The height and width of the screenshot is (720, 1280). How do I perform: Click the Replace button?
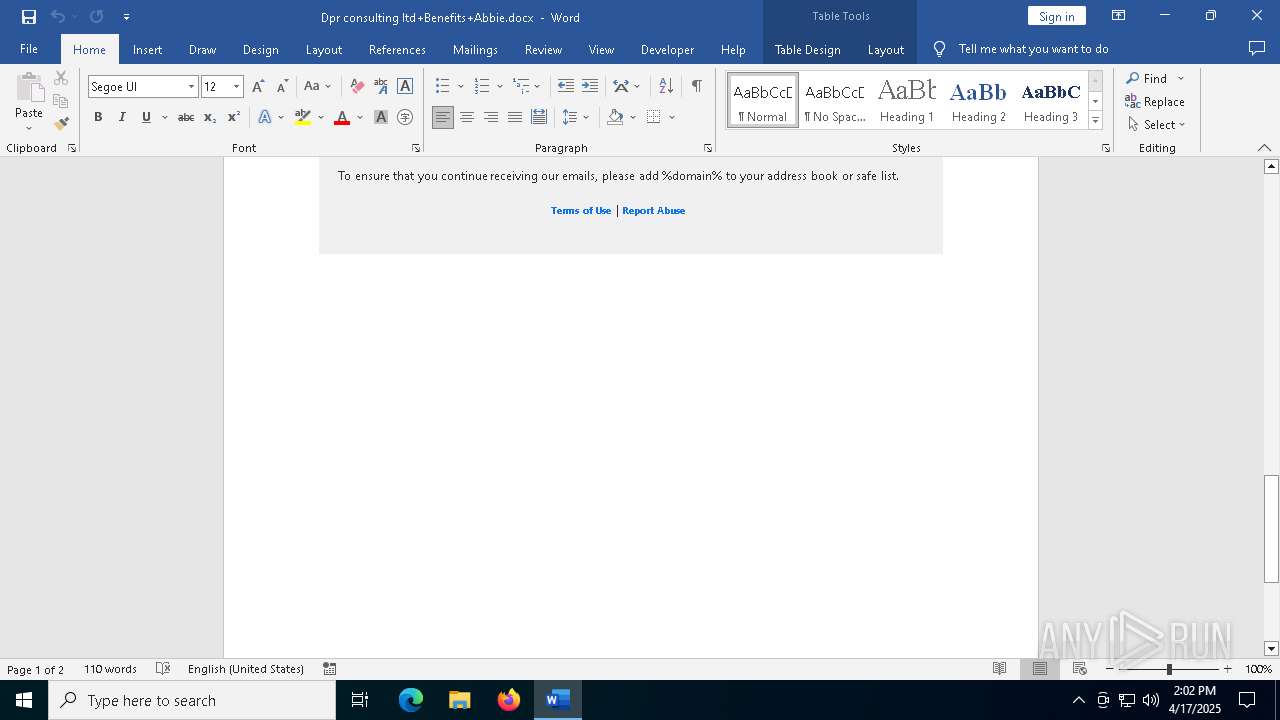click(1155, 101)
